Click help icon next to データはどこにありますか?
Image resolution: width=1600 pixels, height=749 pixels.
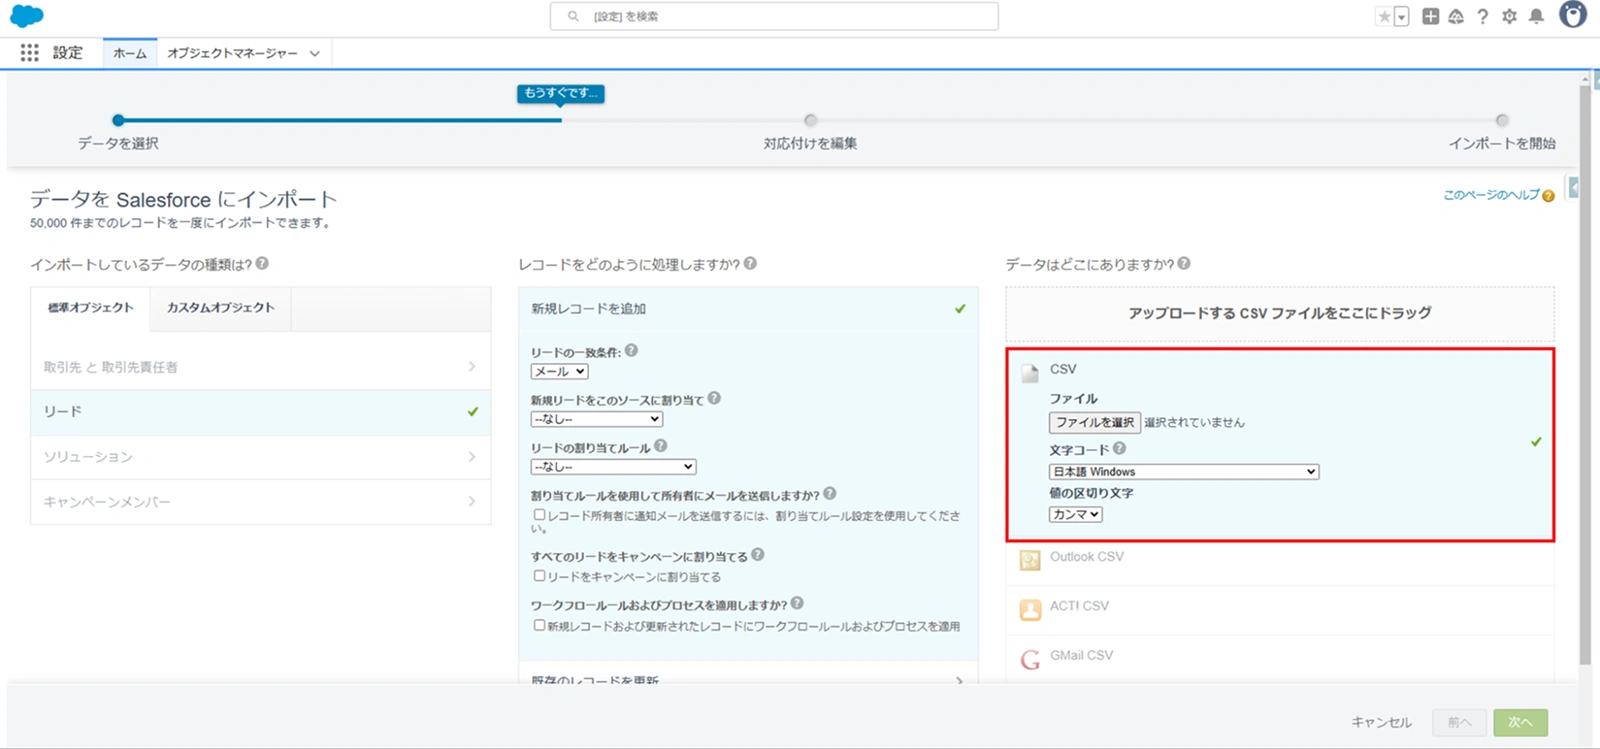[x=1184, y=264]
